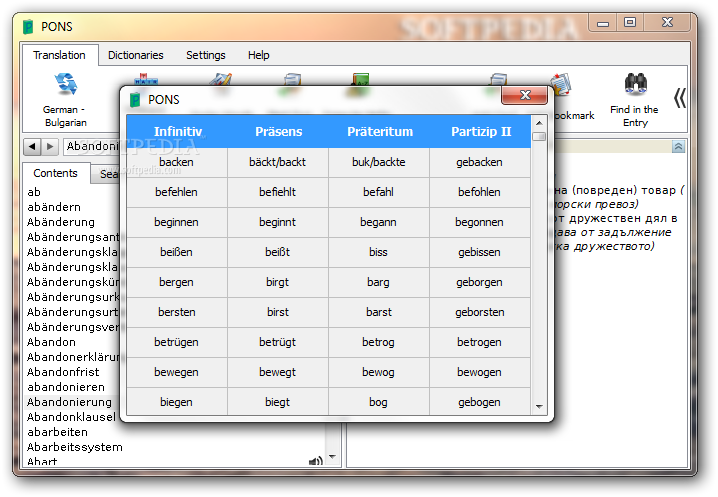Select 'abändern' in the word list
Image resolution: width=718 pixels, height=497 pixels.
coord(54,207)
